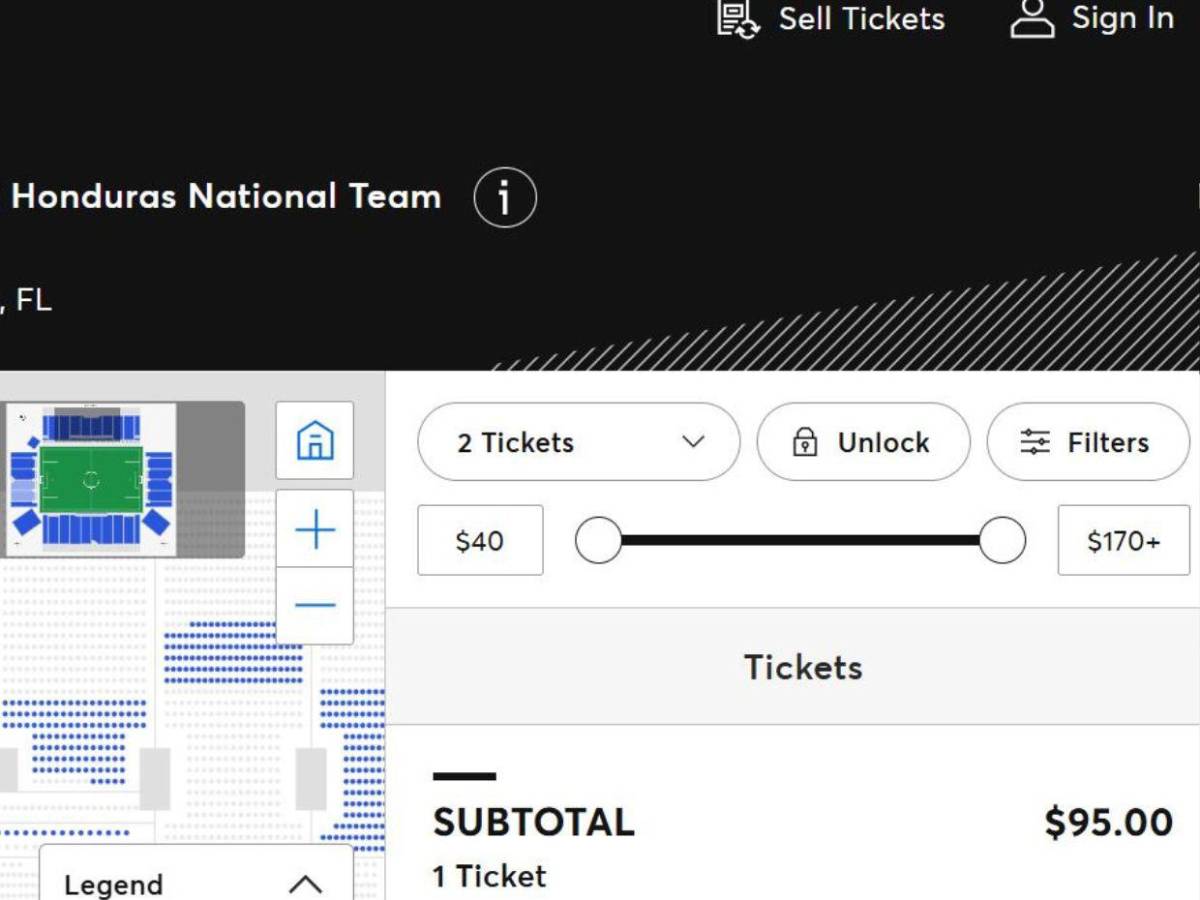
Task: Click the $40 minimum price field
Action: tap(480, 540)
